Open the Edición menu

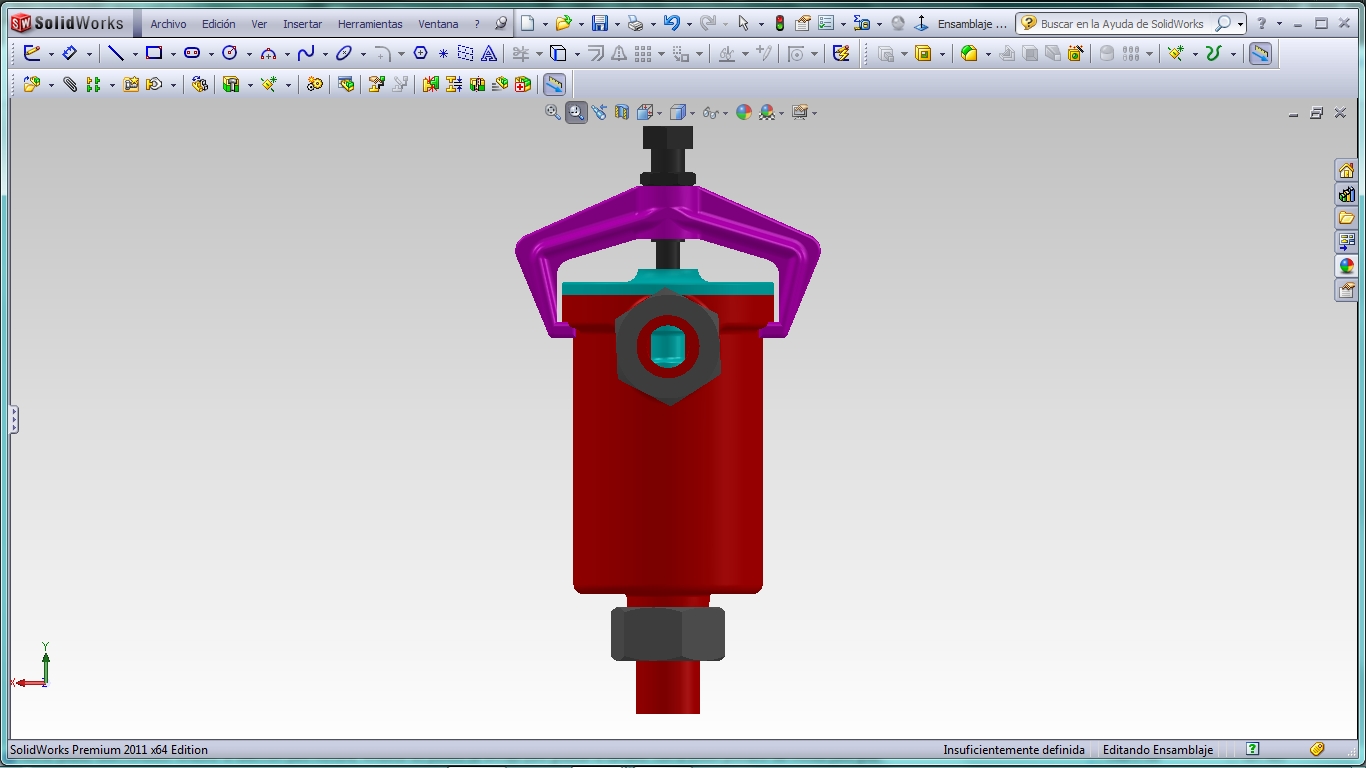(x=218, y=24)
